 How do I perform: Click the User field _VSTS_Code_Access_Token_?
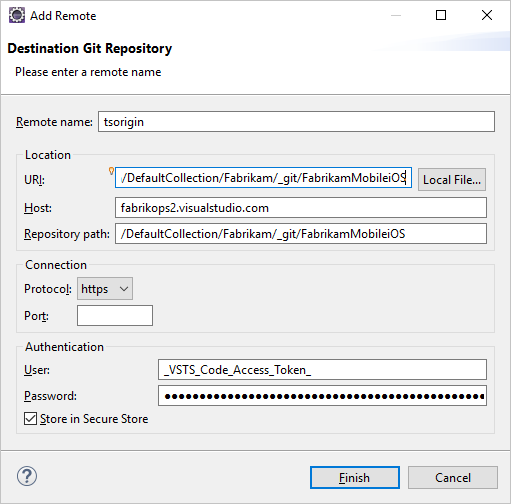point(322,370)
